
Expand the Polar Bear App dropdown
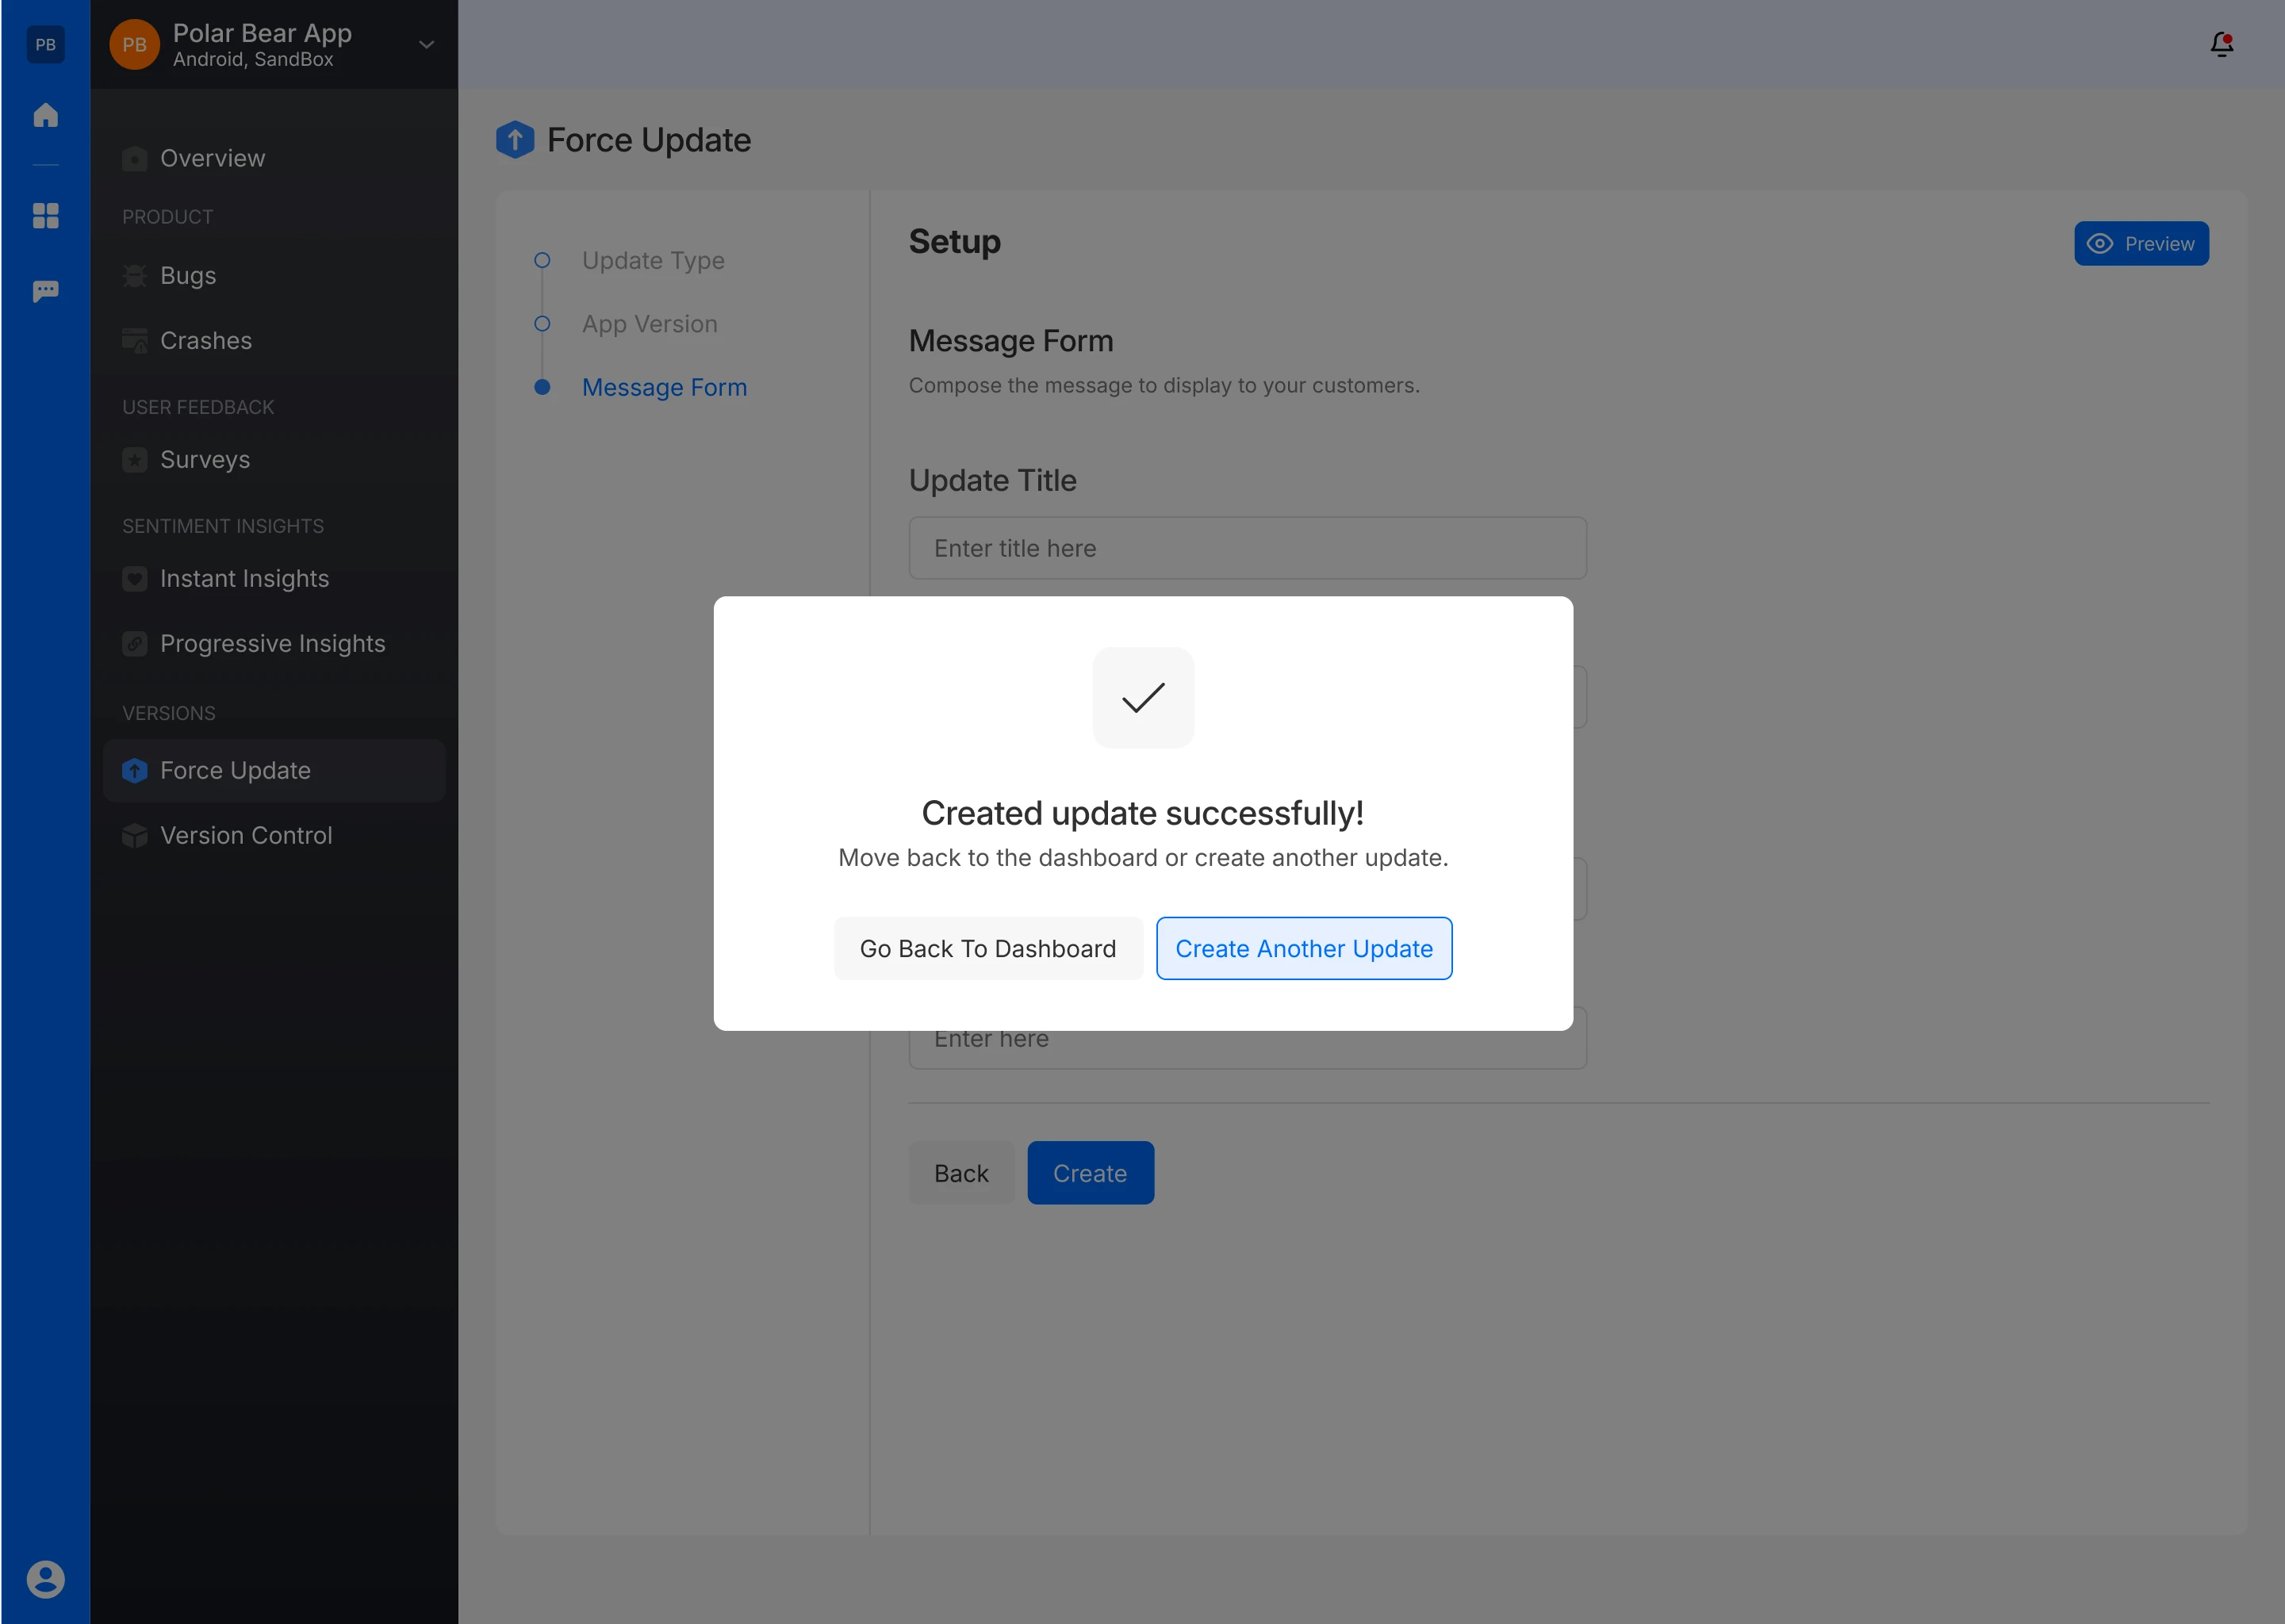426,45
